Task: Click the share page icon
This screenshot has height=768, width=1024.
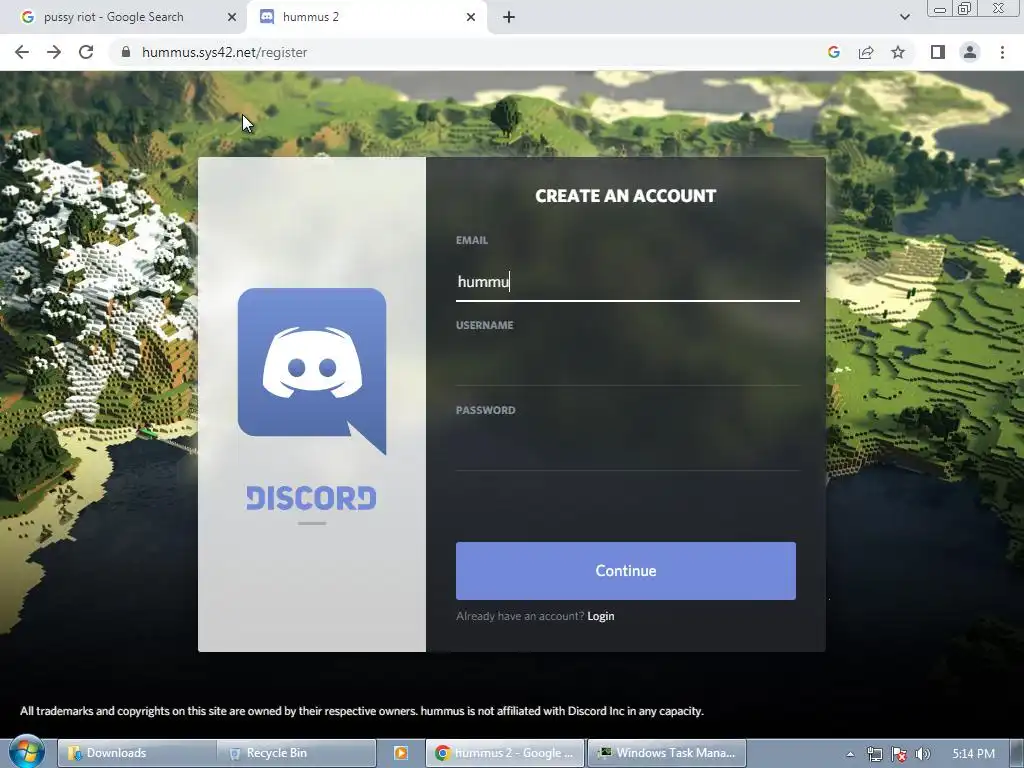Action: 866,52
